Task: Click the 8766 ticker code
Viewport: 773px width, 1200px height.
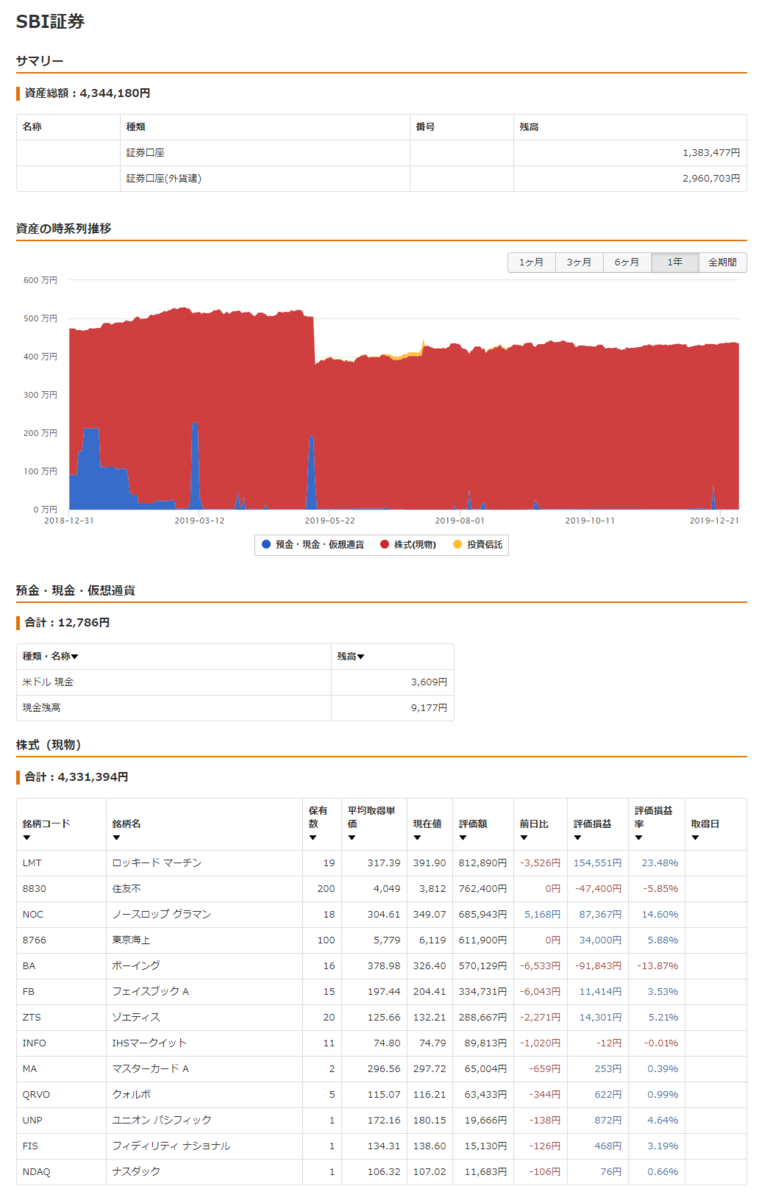Action: pyautogui.click(x=33, y=940)
